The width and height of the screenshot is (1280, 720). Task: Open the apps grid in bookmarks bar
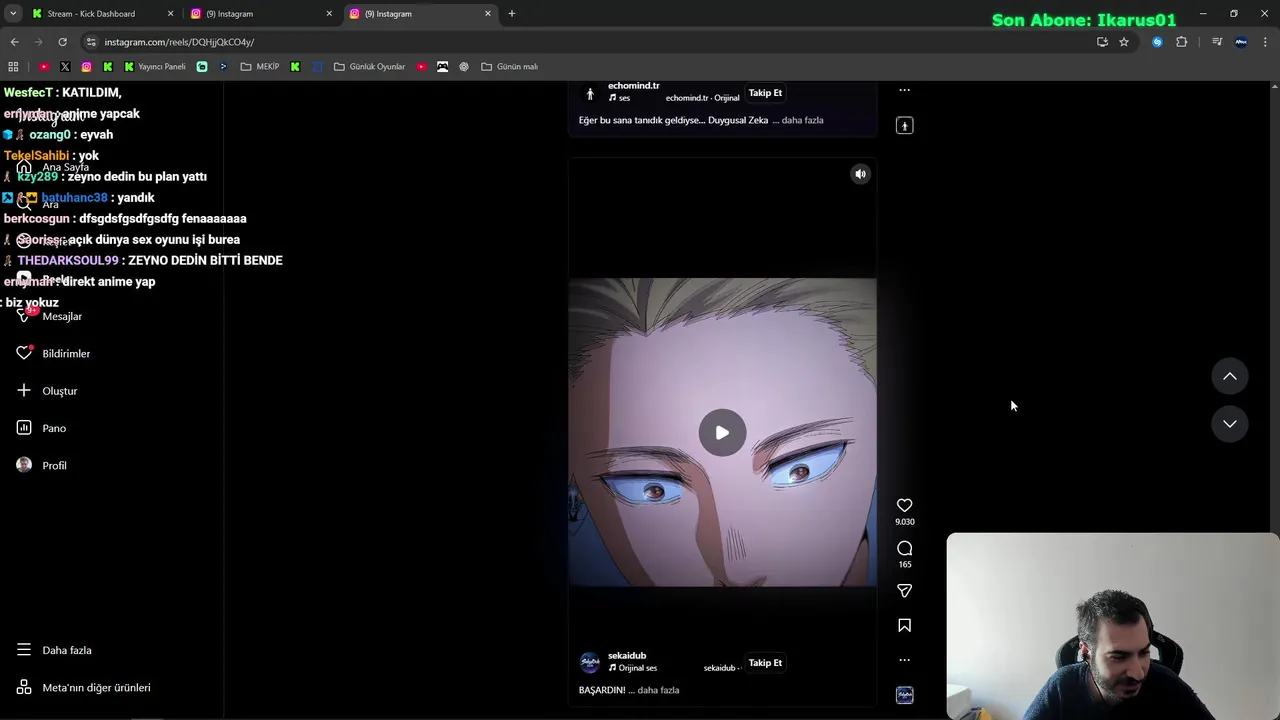pos(13,67)
